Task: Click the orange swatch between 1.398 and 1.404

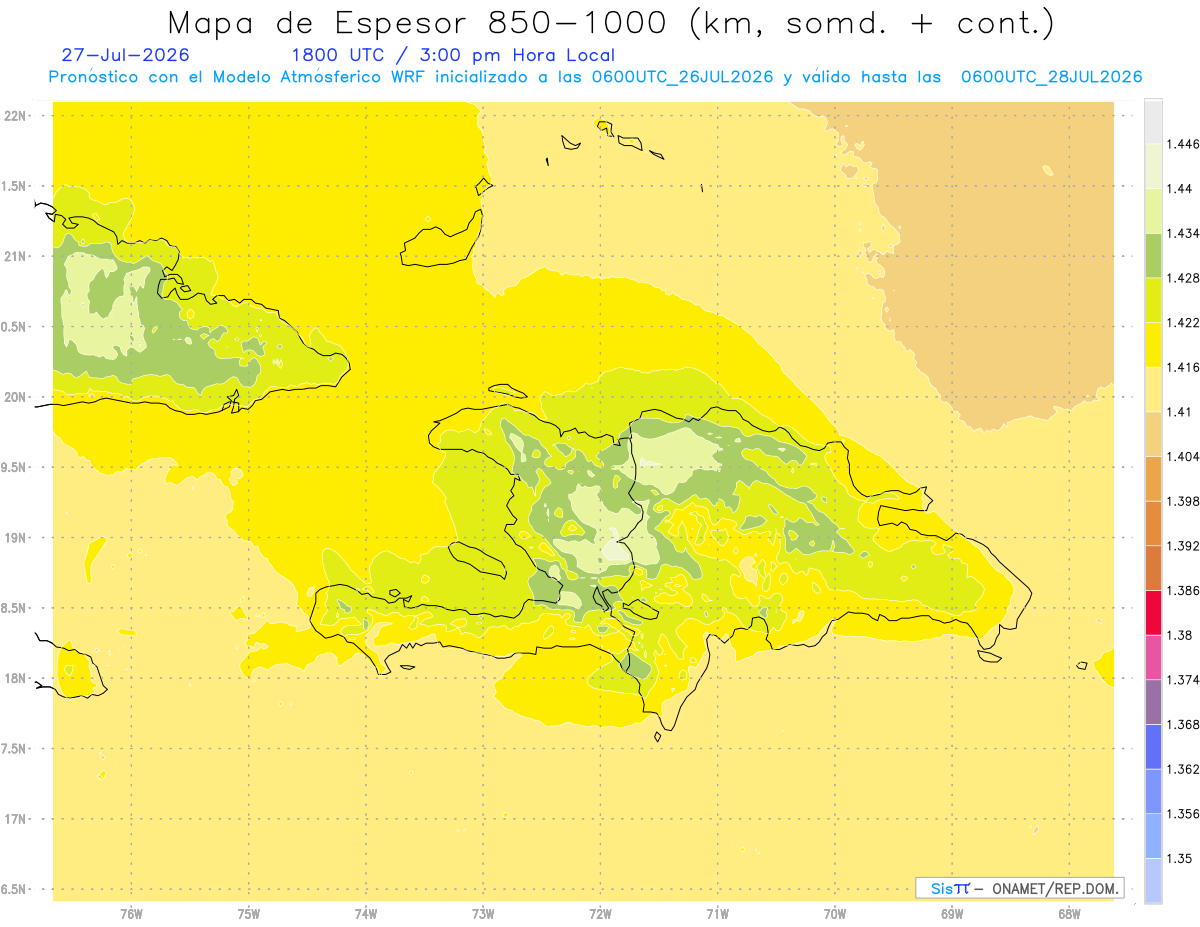Action: point(1153,479)
